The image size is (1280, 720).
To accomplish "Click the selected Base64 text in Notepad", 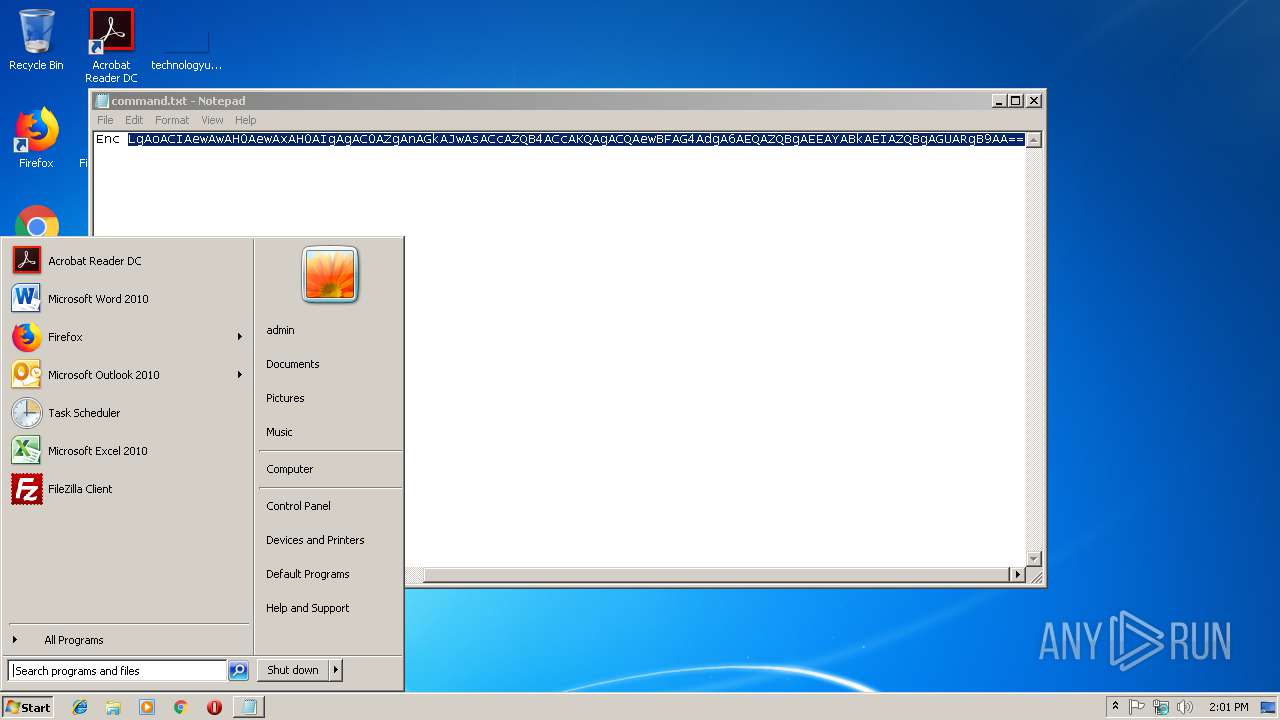I will [x=576, y=139].
